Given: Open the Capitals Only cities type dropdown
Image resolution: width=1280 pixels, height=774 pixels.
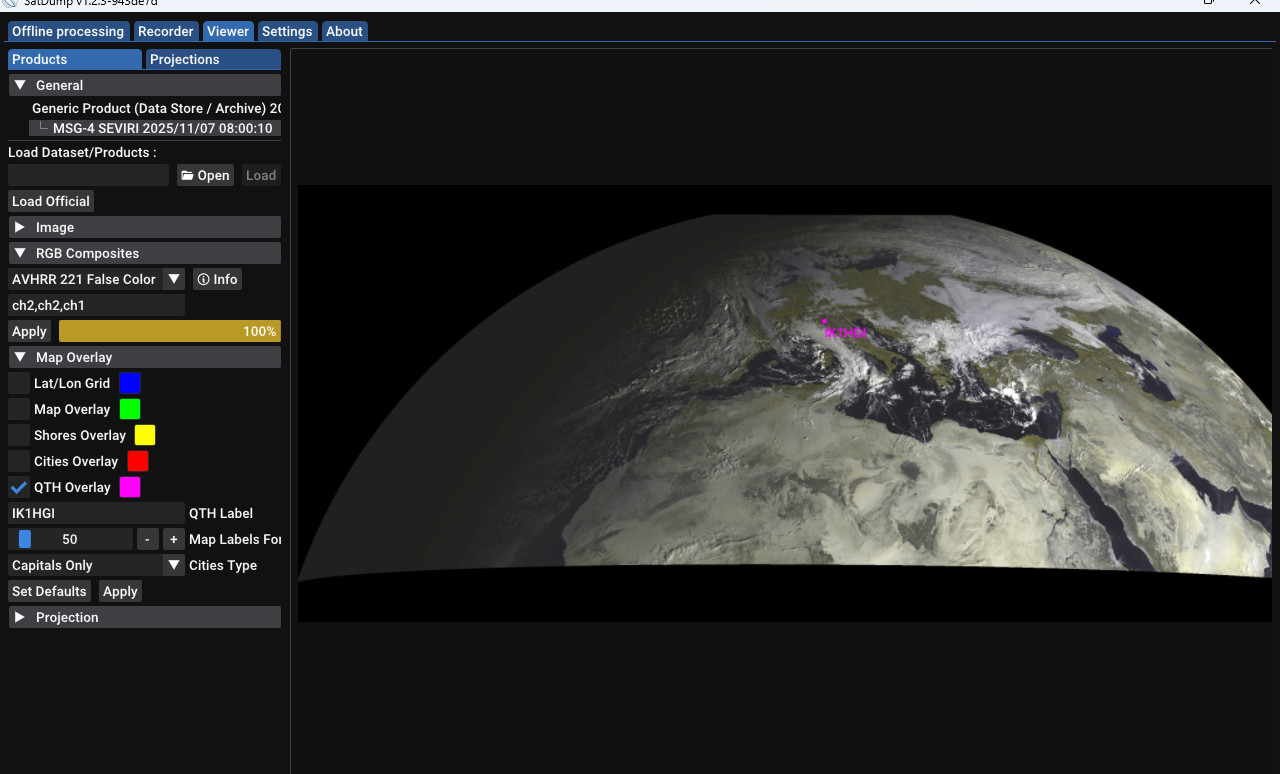Looking at the screenshot, I should (96, 565).
